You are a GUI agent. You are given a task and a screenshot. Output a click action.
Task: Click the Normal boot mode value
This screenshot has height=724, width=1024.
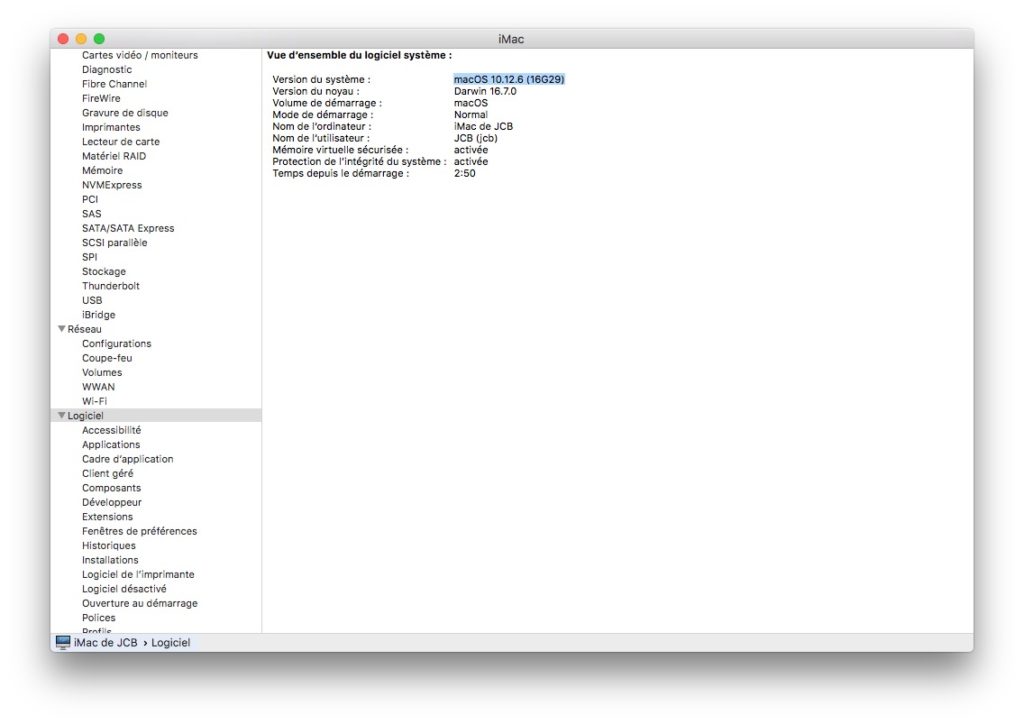click(x=470, y=114)
